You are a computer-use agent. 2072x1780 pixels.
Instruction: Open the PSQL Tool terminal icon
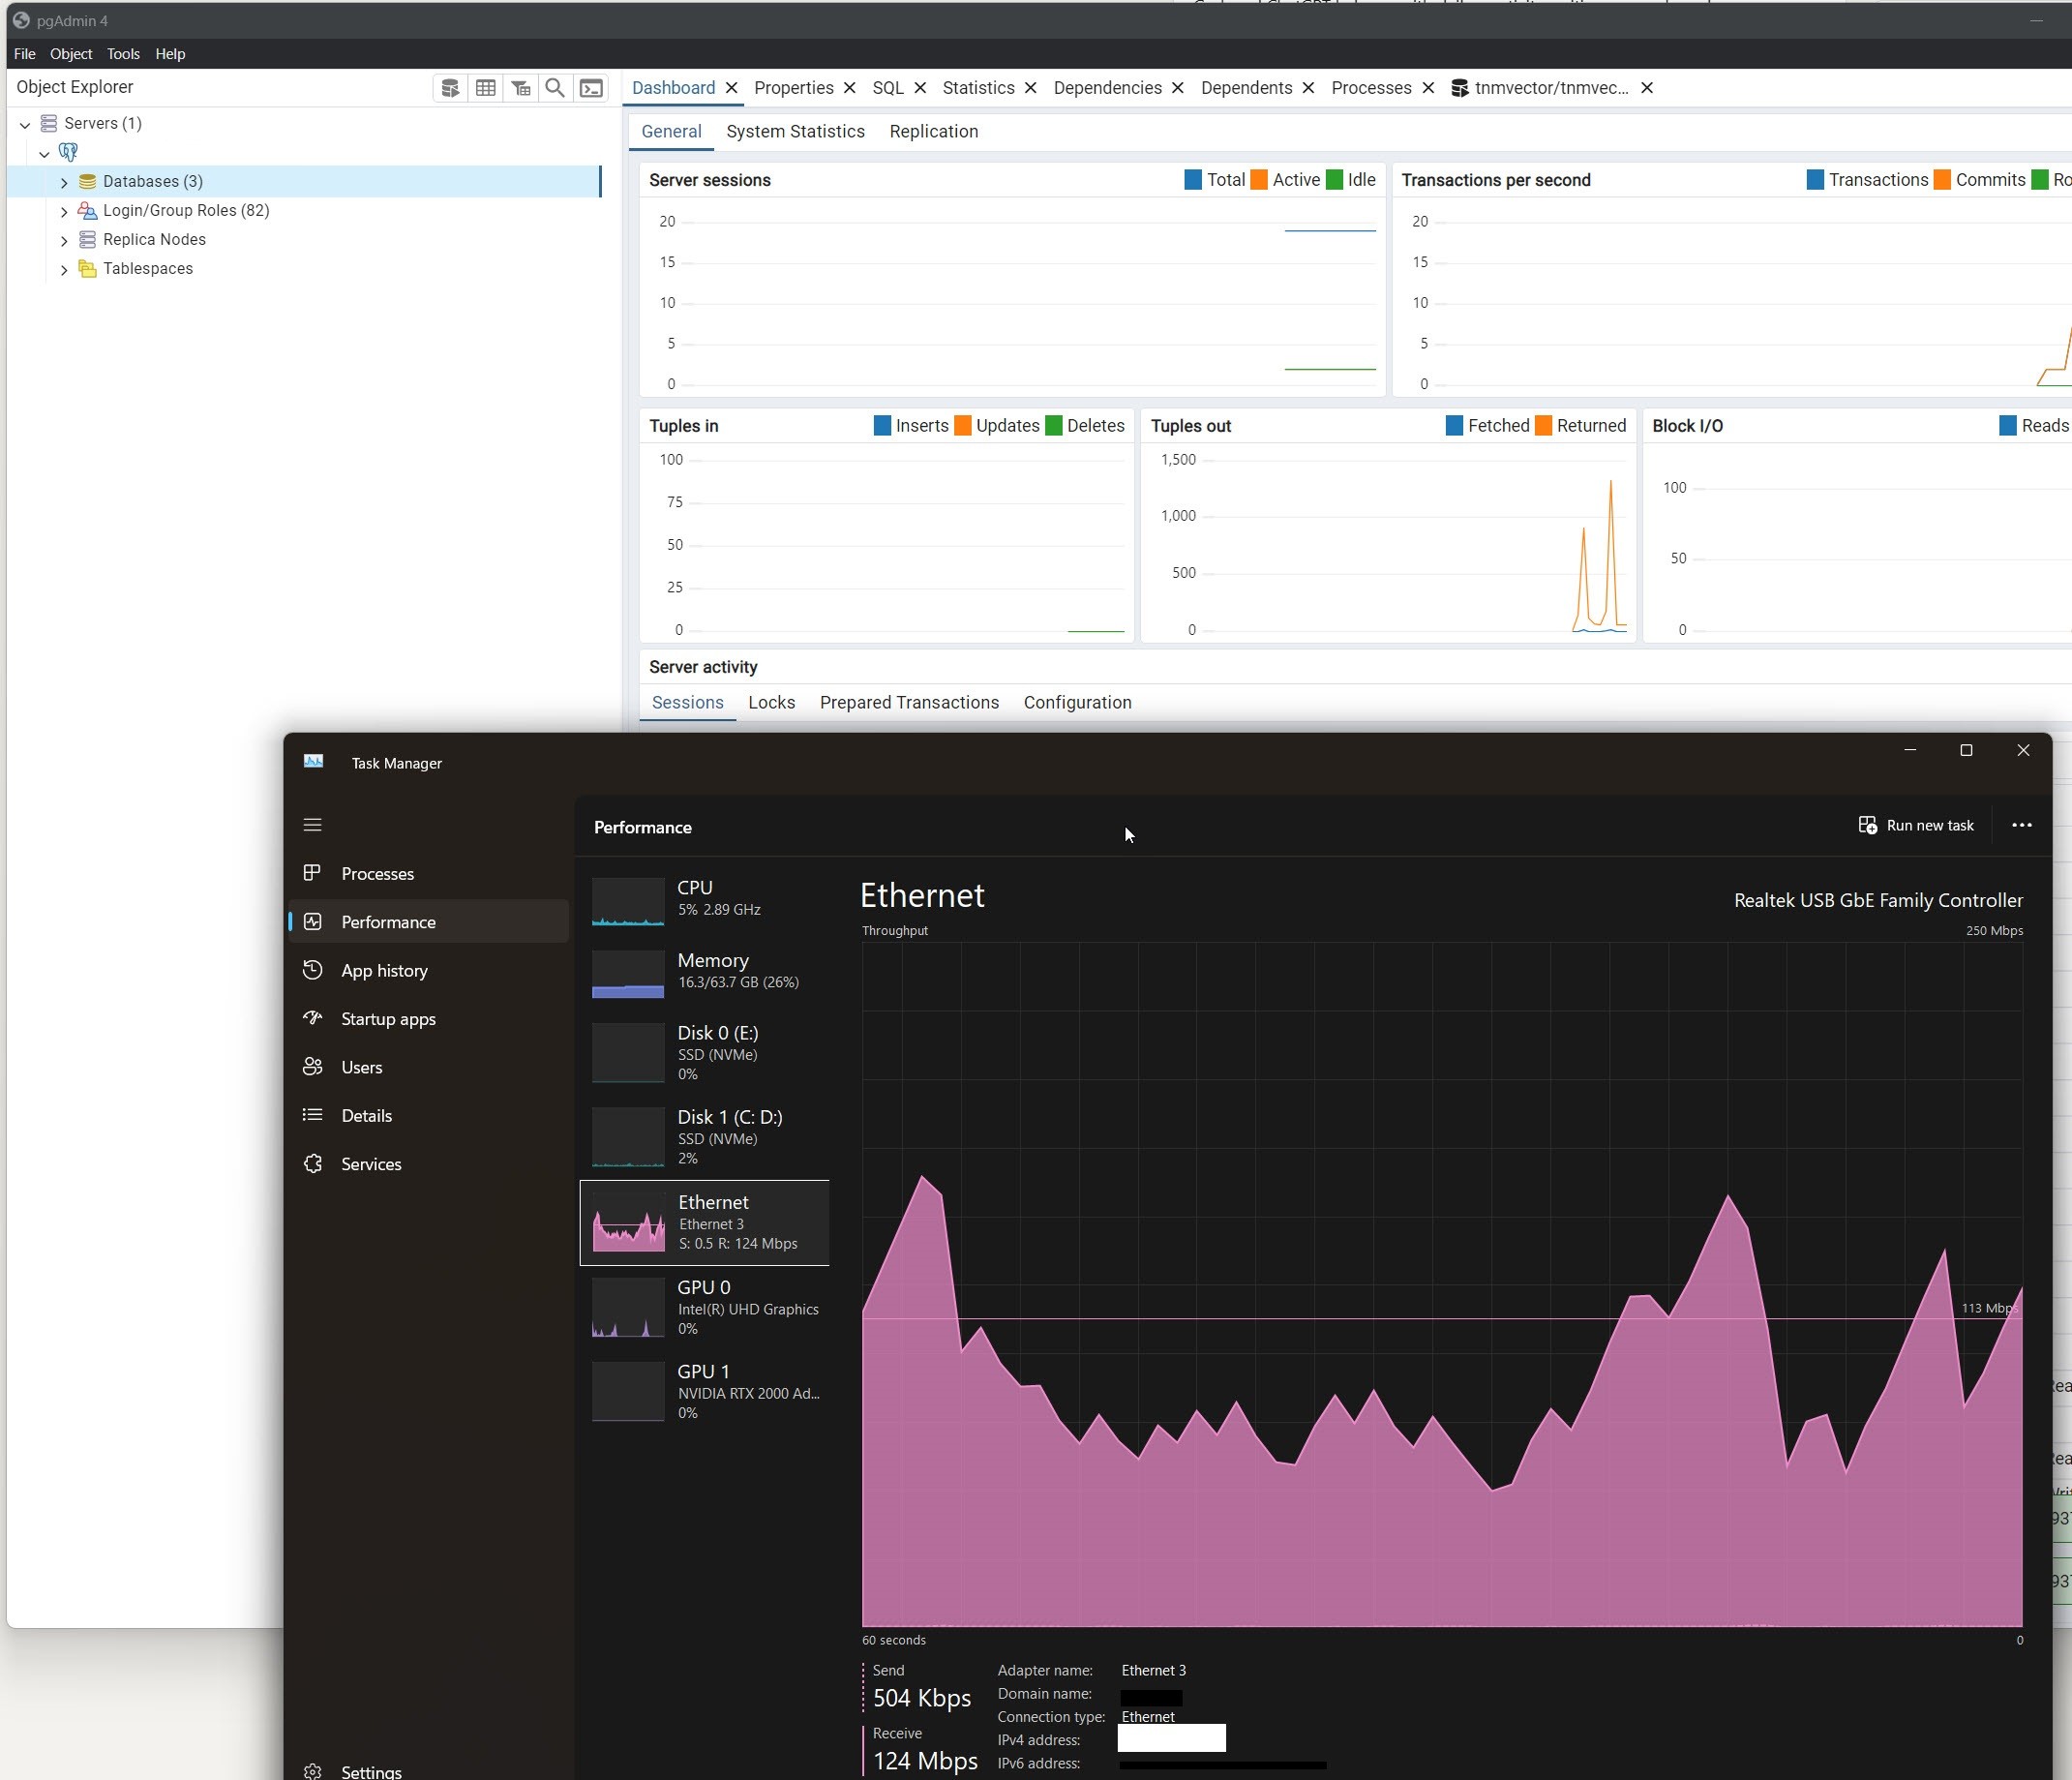click(591, 88)
